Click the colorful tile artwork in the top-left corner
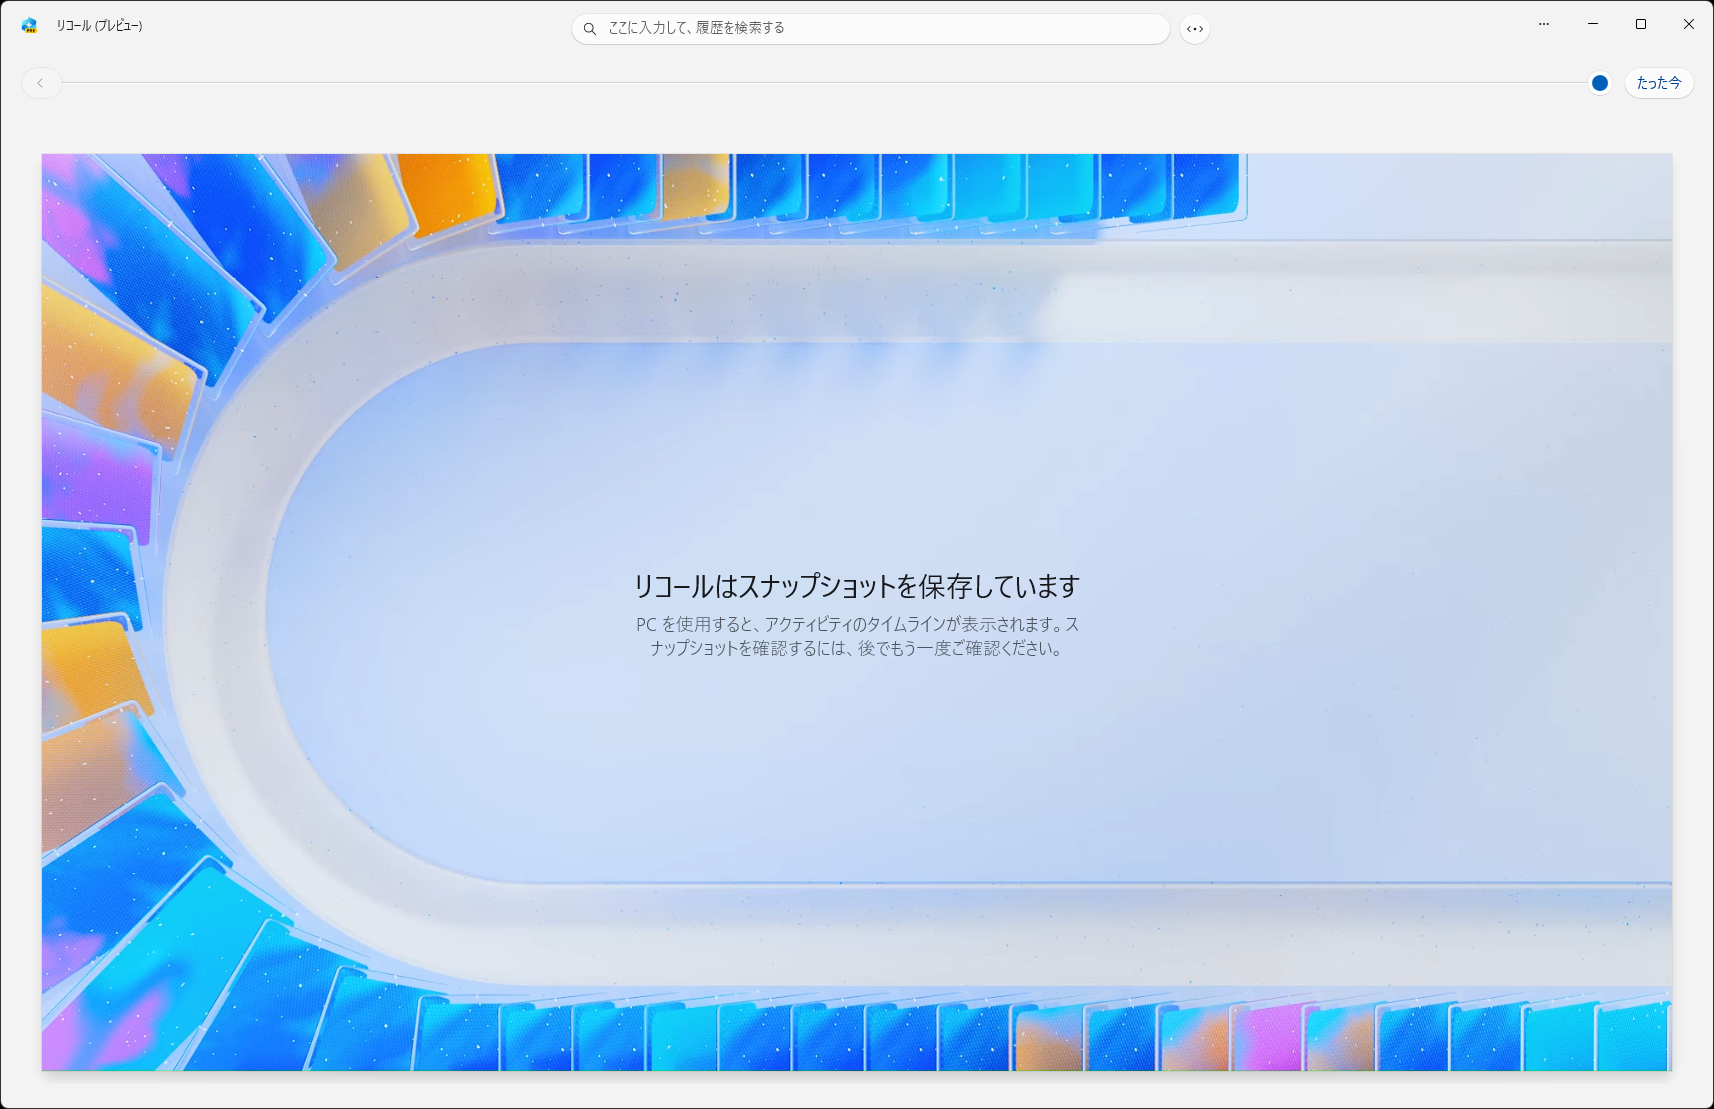The height and width of the screenshot is (1109, 1714). [150, 250]
